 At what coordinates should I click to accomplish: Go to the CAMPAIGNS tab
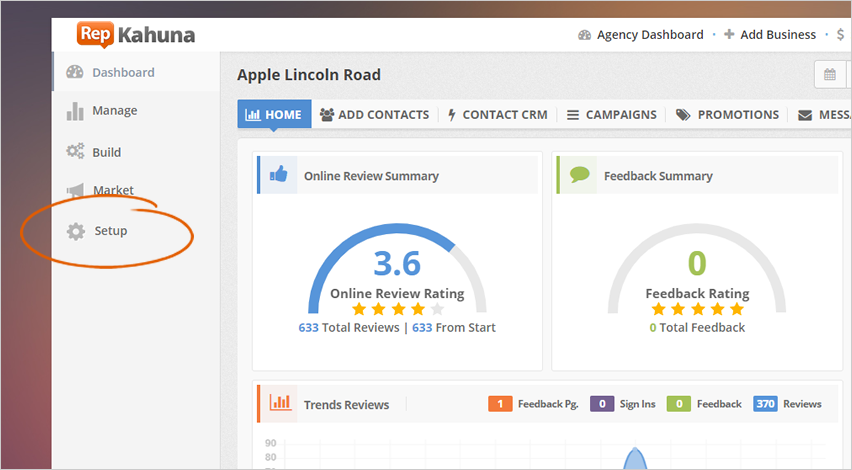[x=611, y=115]
